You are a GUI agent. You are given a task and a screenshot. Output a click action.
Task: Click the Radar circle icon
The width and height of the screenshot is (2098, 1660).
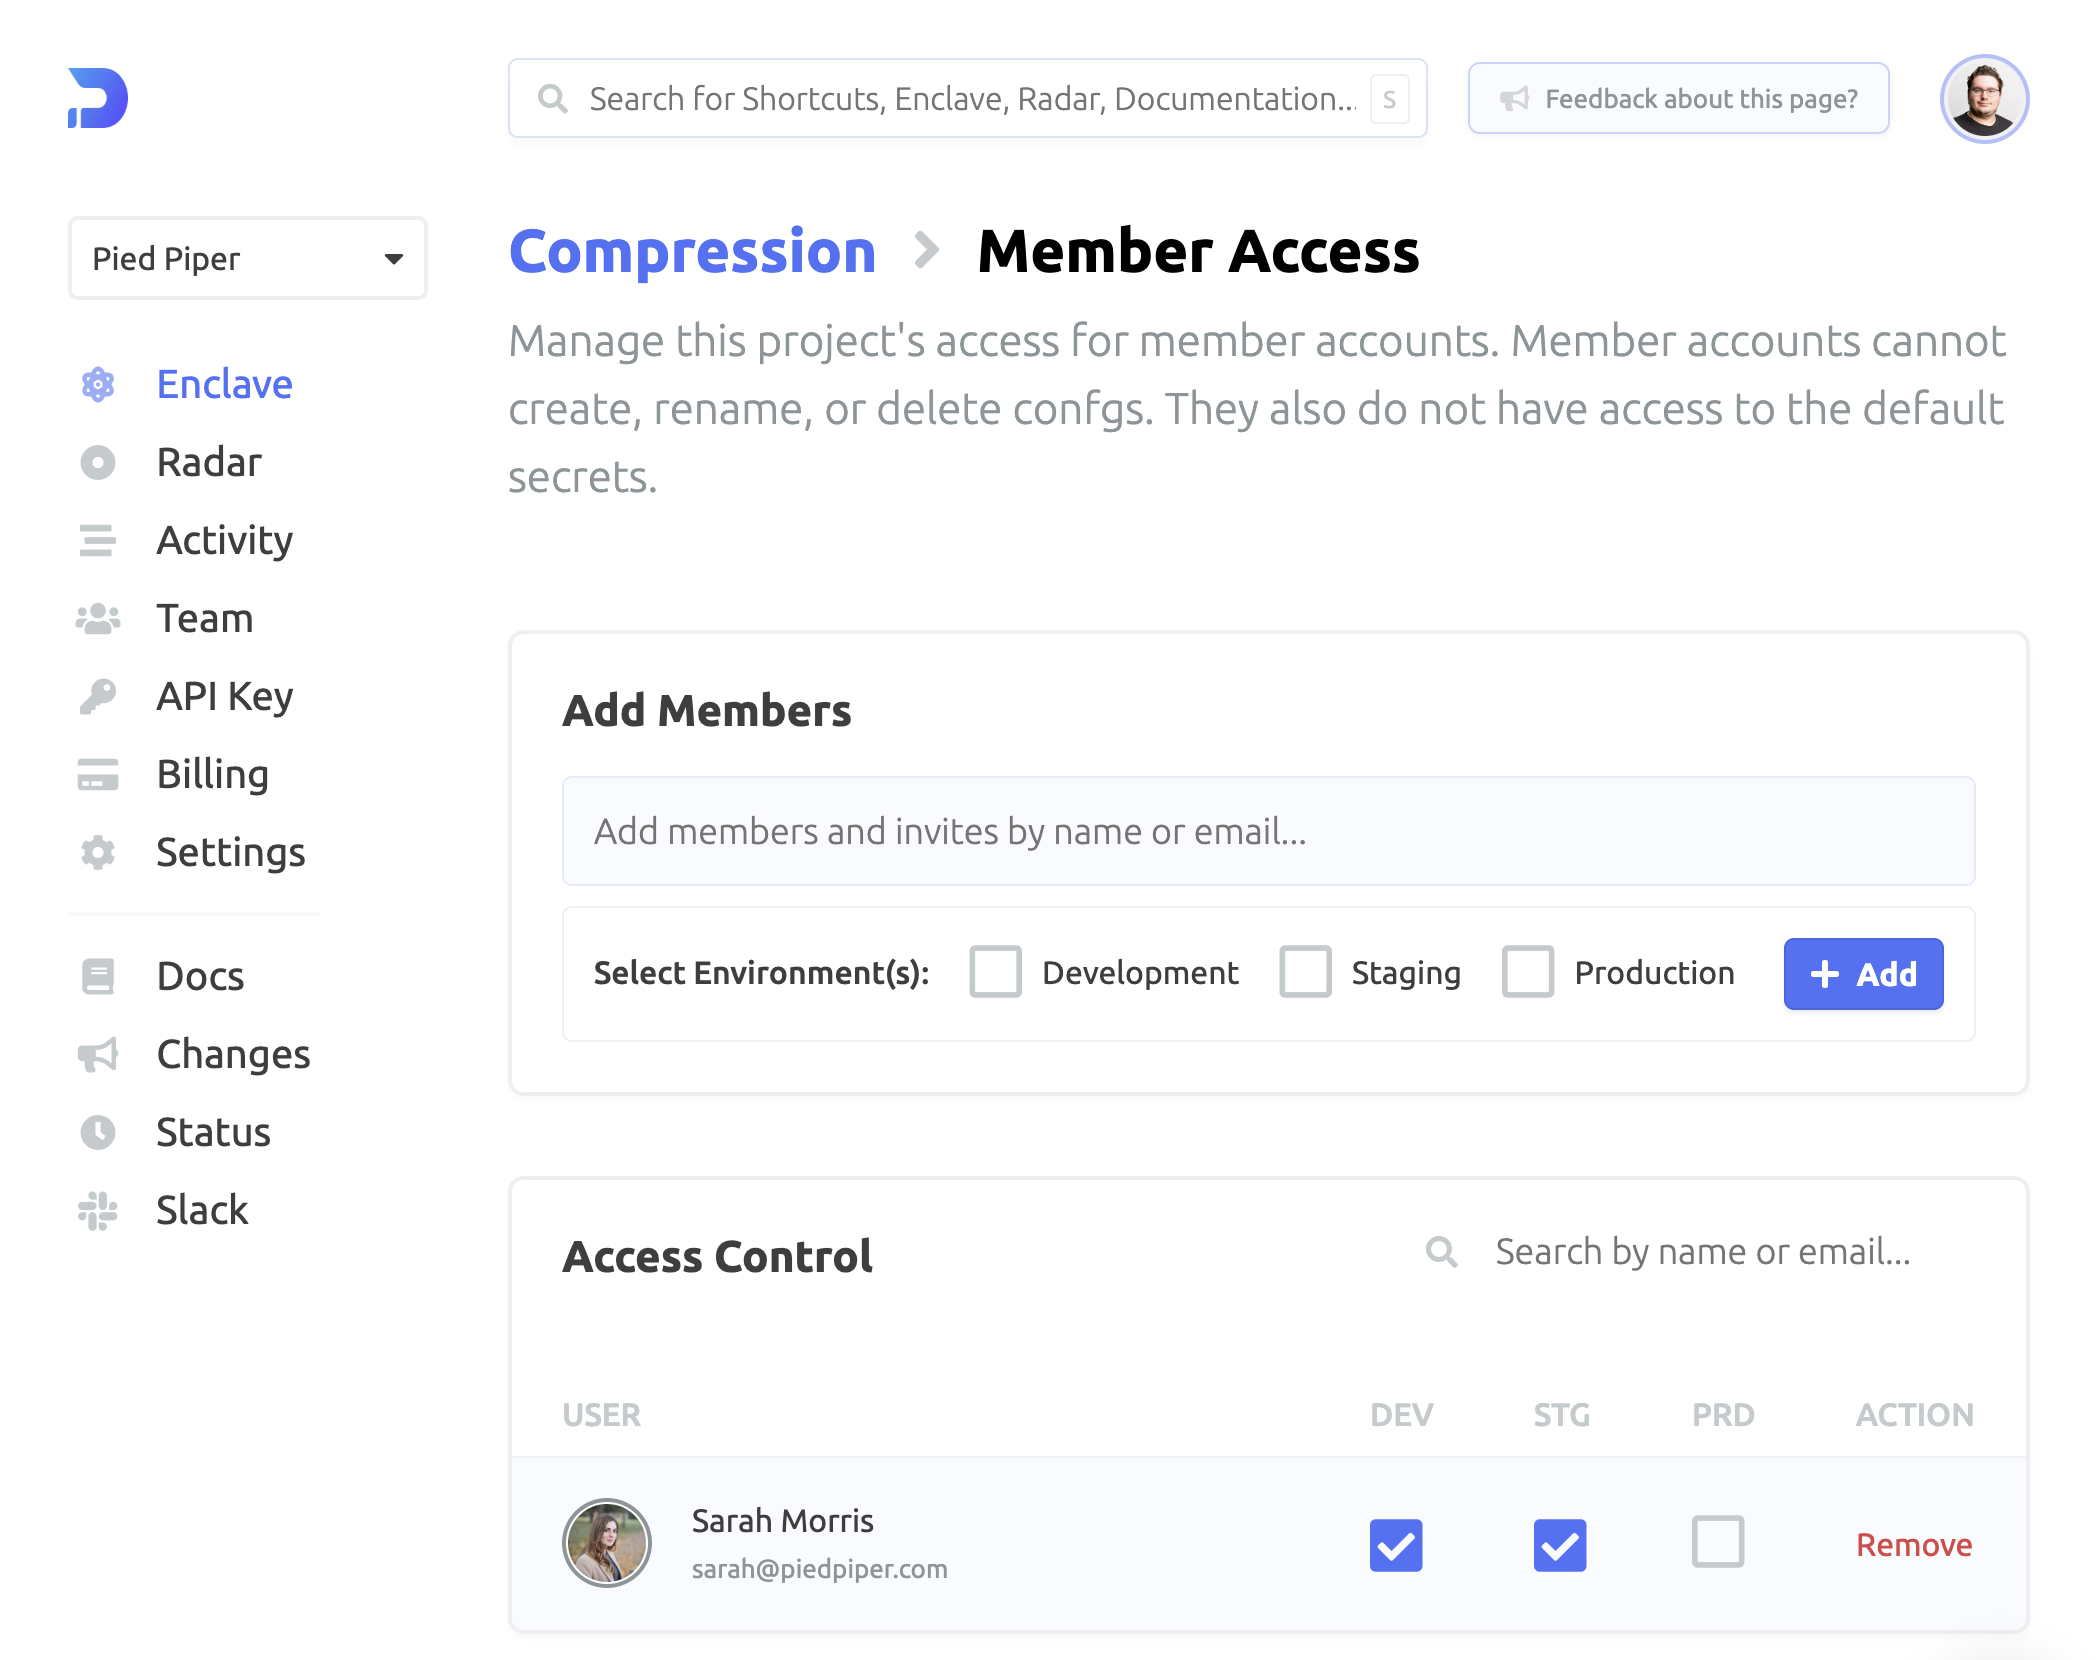(x=98, y=463)
